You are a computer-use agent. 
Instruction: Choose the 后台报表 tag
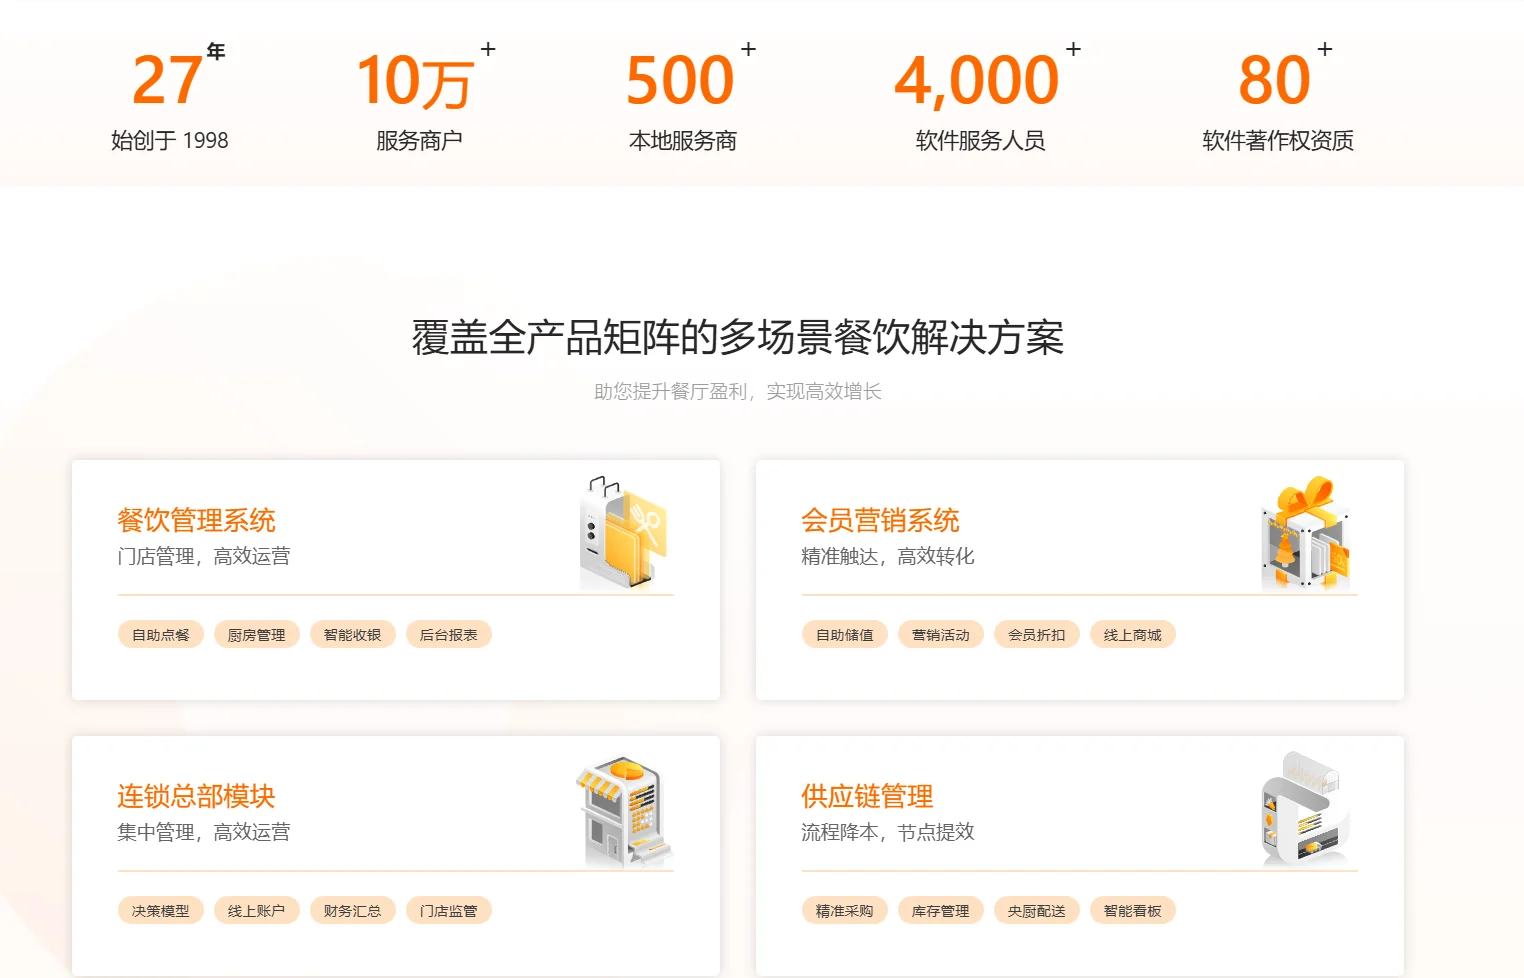pos(449,635)
